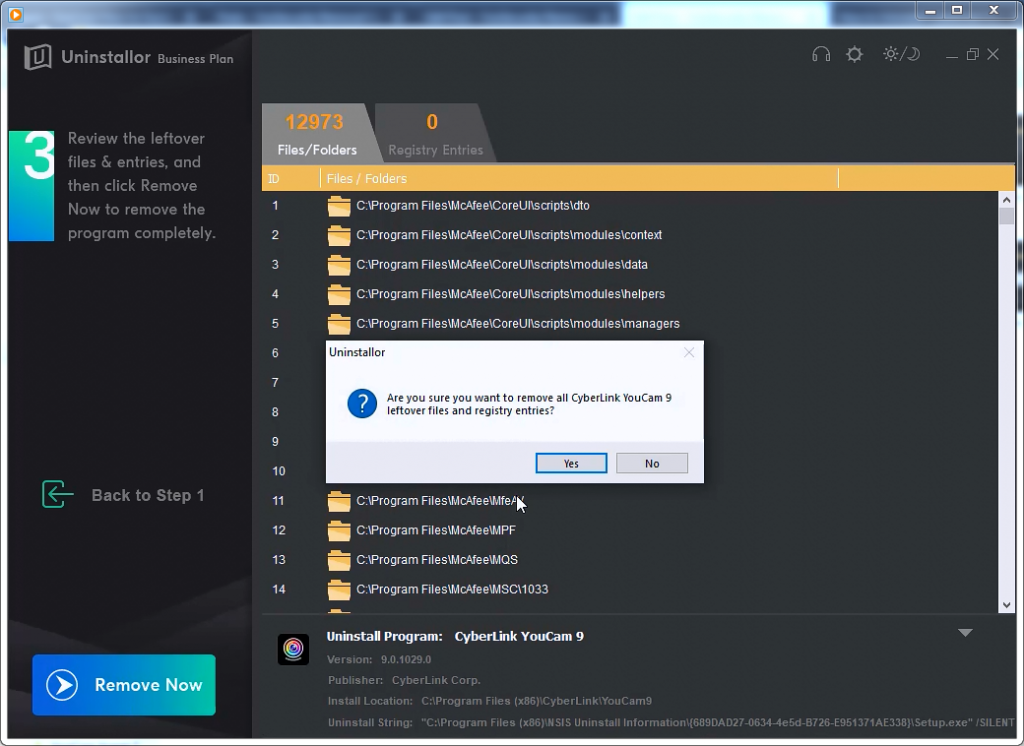The image size is (1024, 746).
Task: Toggle light/dark theme icon
Action: pos(901,54)
